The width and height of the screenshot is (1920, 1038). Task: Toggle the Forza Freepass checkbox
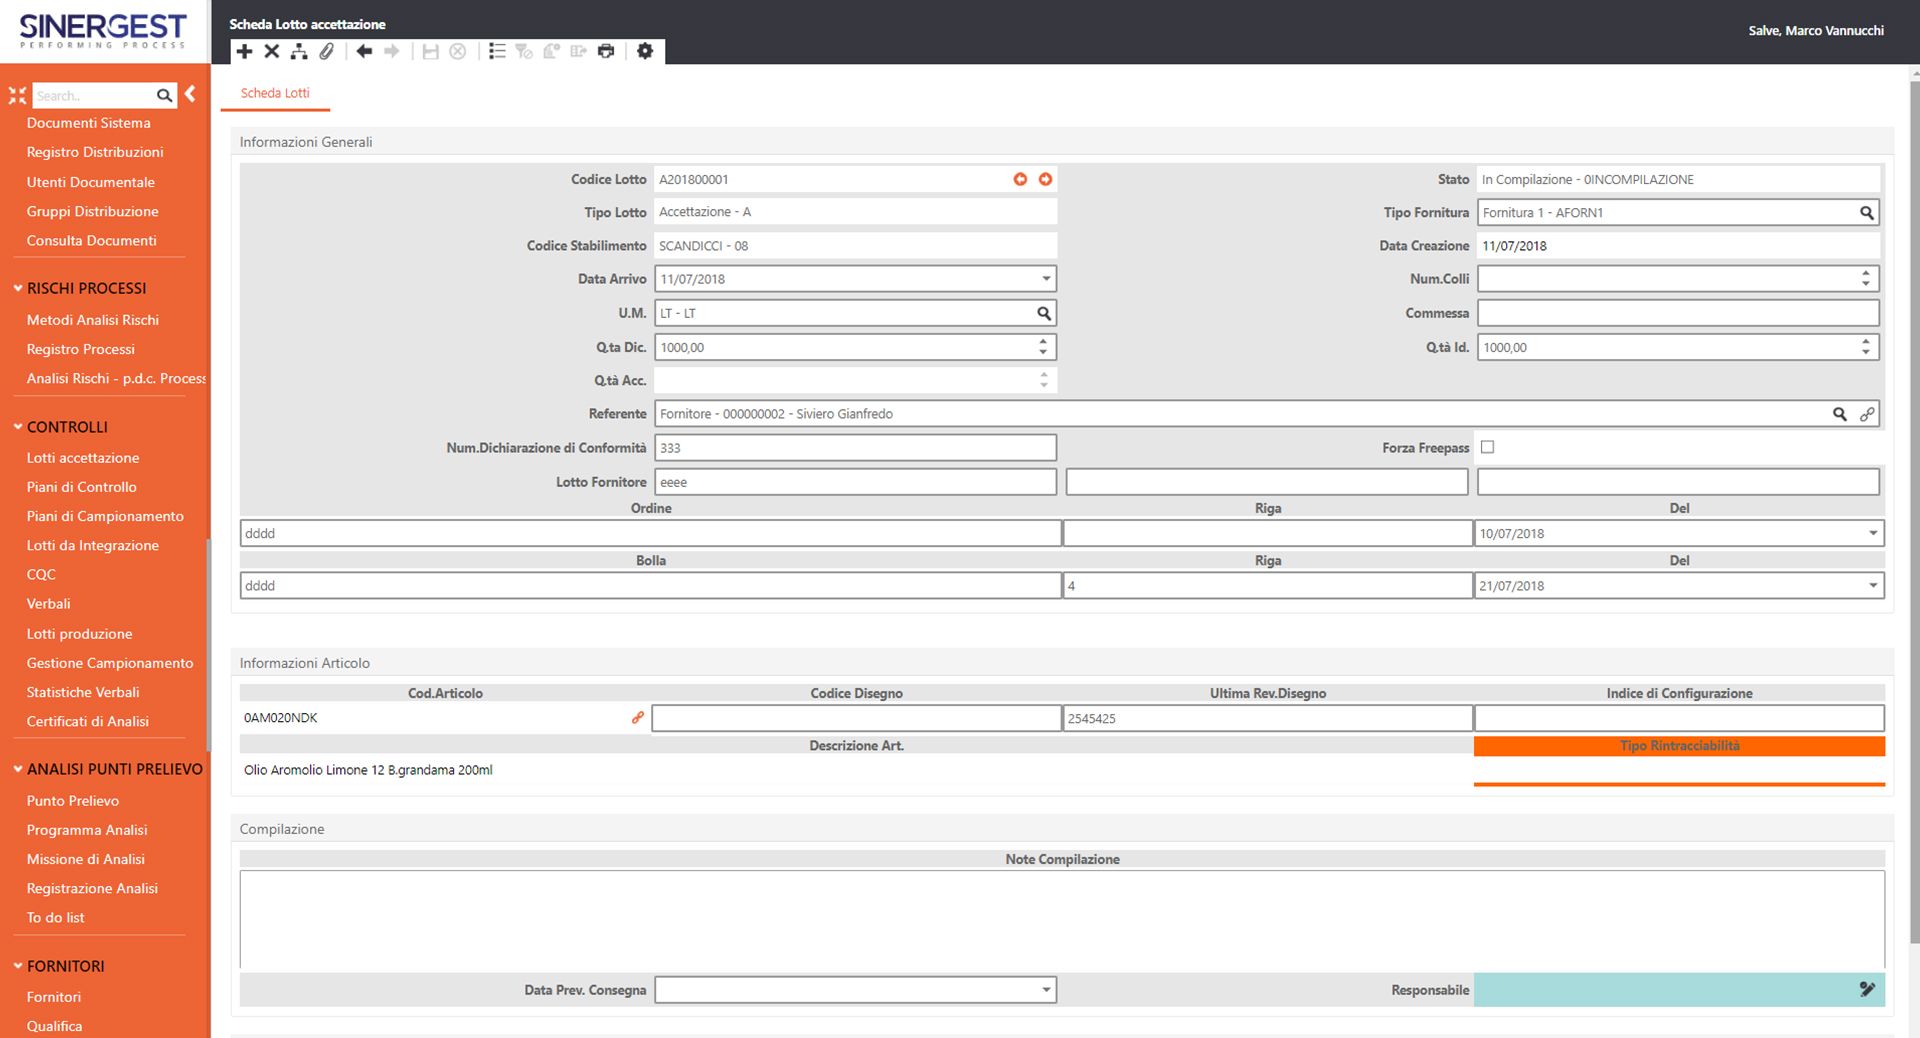(1487, 447)
